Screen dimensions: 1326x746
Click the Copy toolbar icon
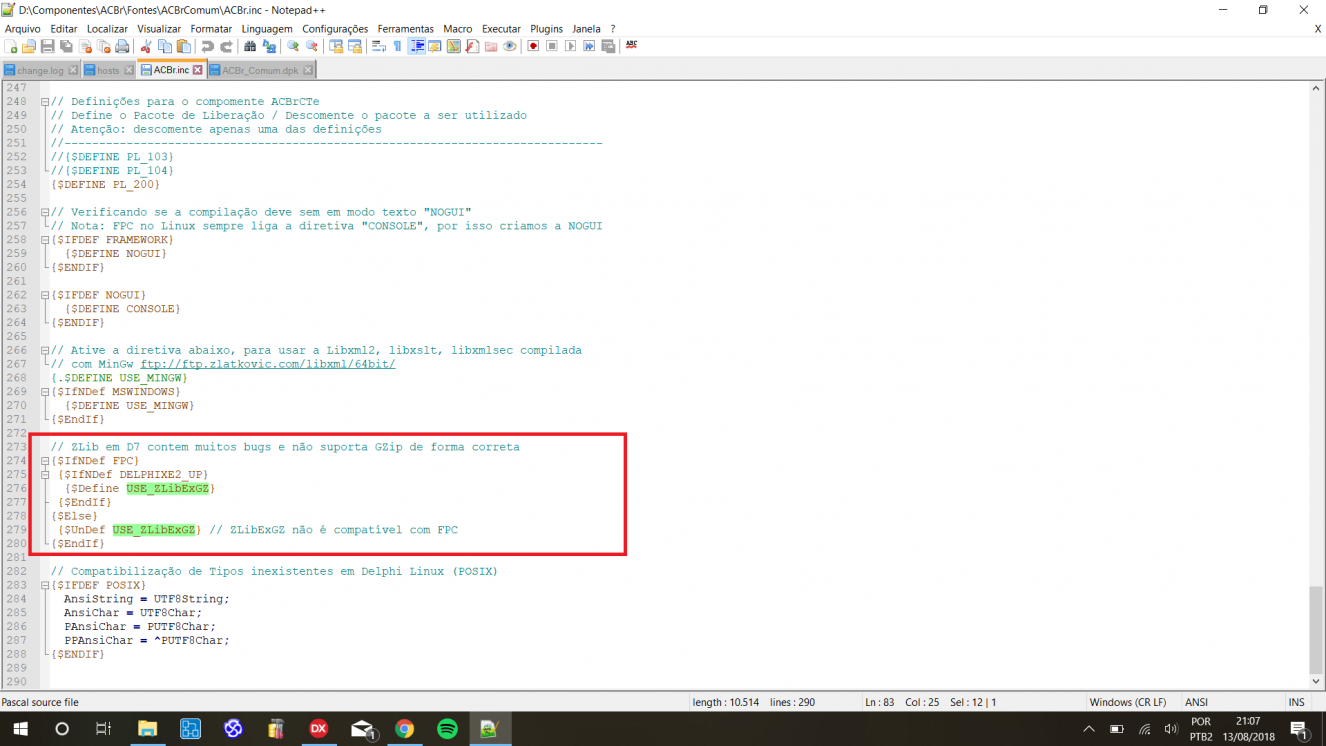pyautogui.click(x=165, y=46)
